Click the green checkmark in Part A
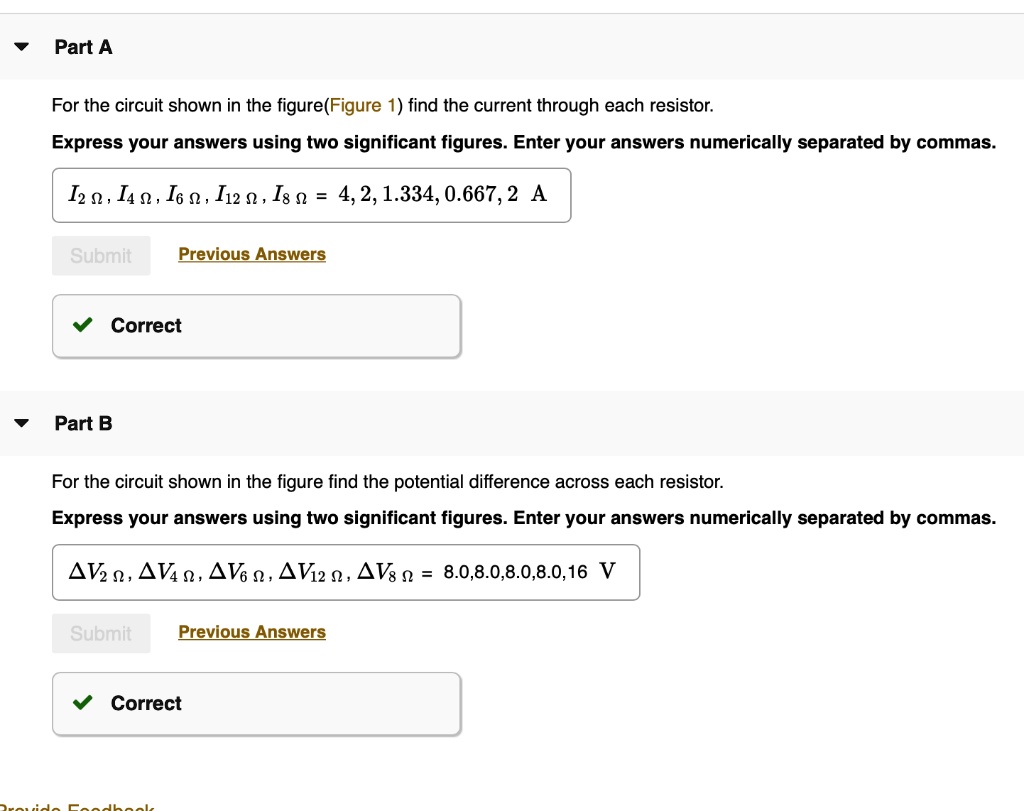 tap(84, 326)
